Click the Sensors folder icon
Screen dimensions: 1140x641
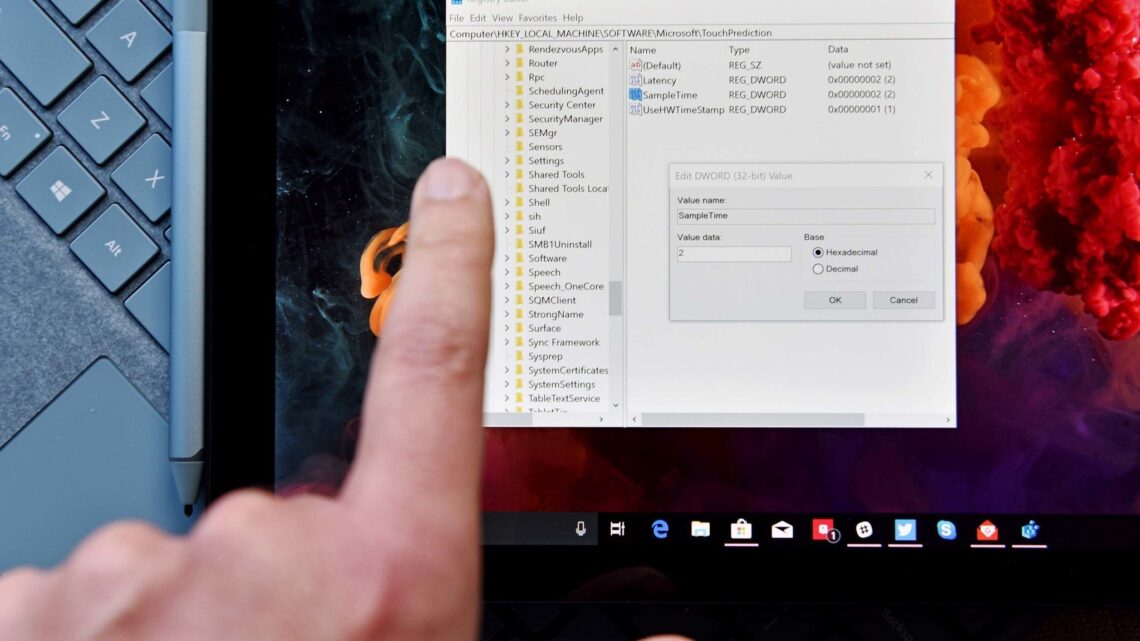pyautogui.click(x=519, y=146)
